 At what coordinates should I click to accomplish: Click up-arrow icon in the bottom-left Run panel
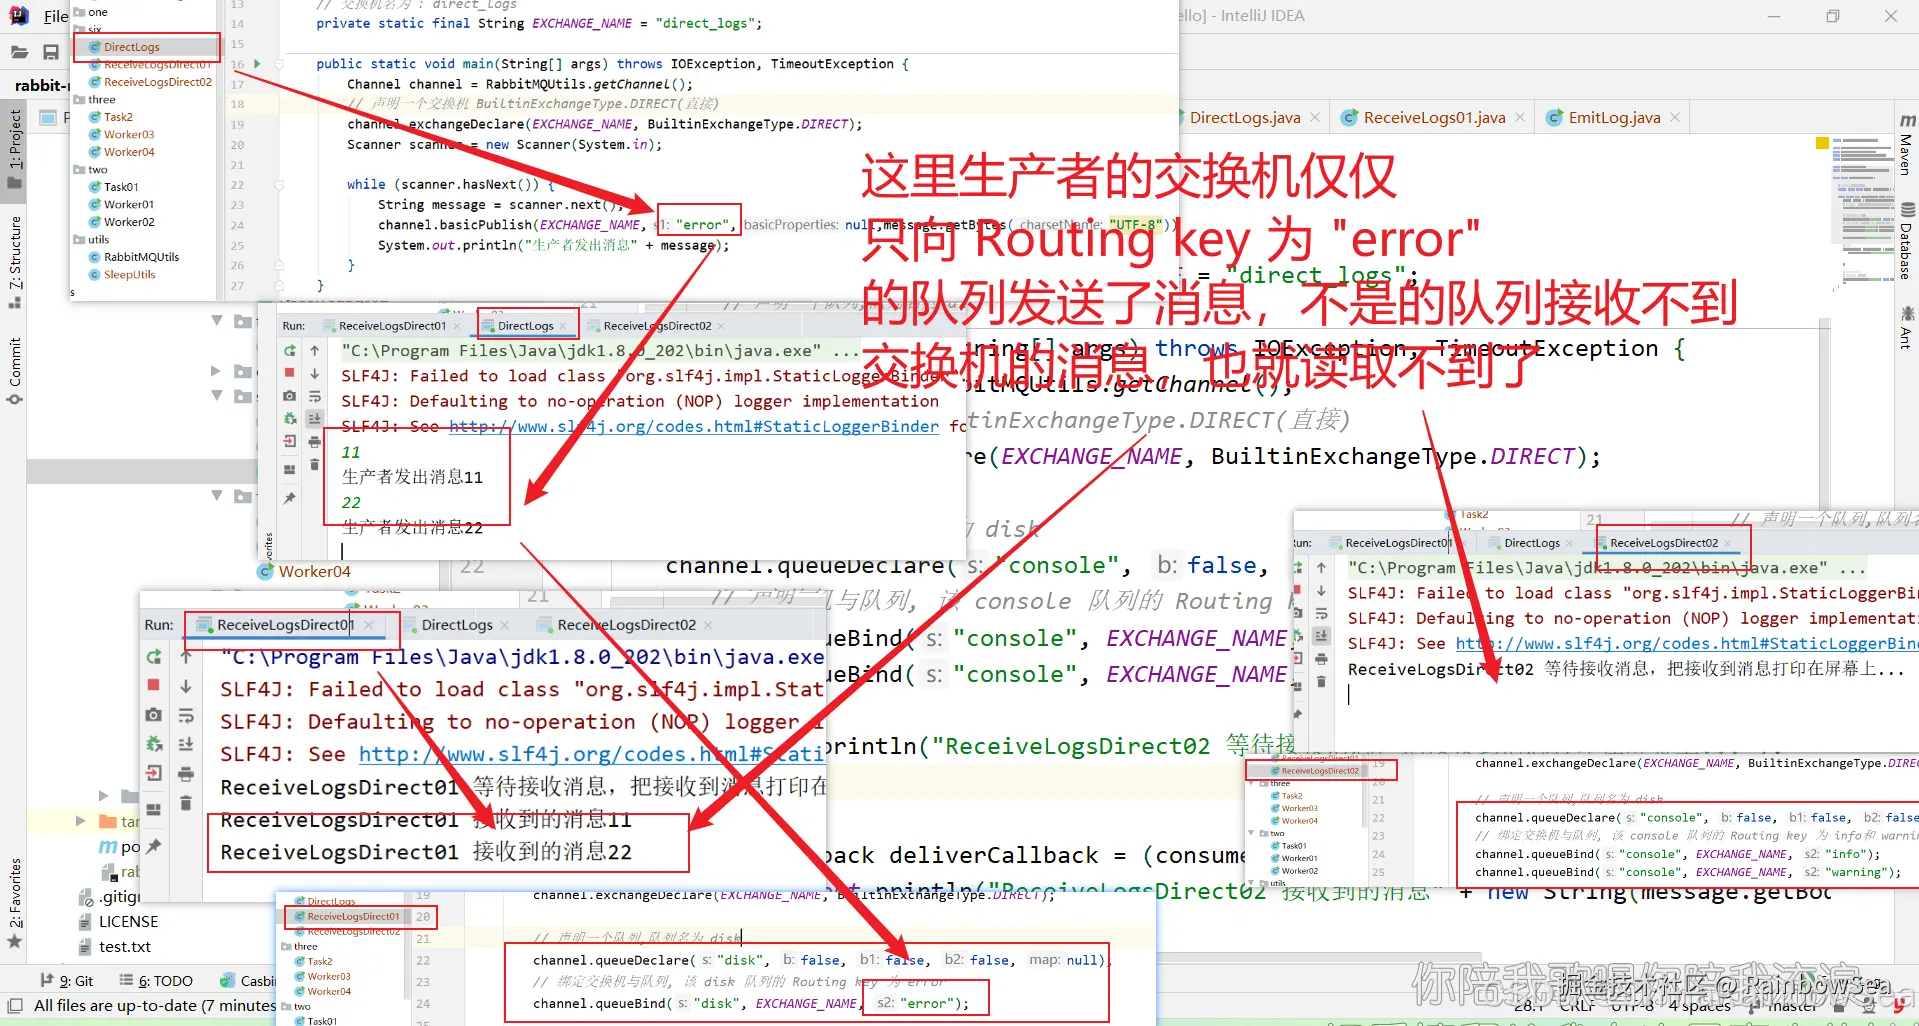186,657
